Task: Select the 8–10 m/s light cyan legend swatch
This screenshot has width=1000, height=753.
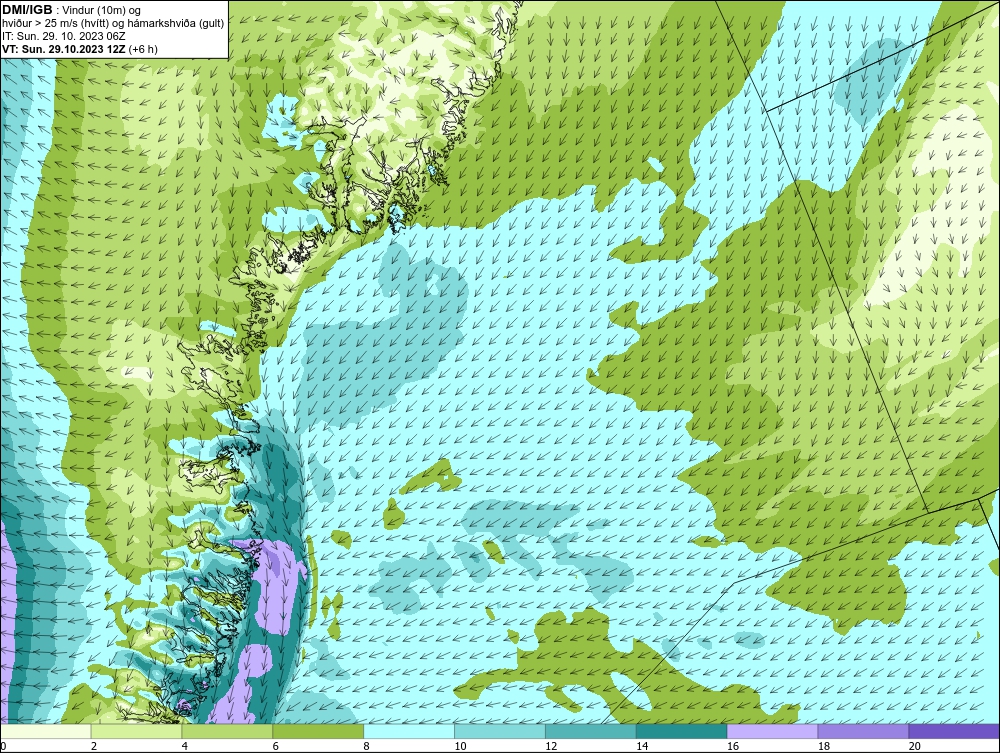Action: point(409,731)
